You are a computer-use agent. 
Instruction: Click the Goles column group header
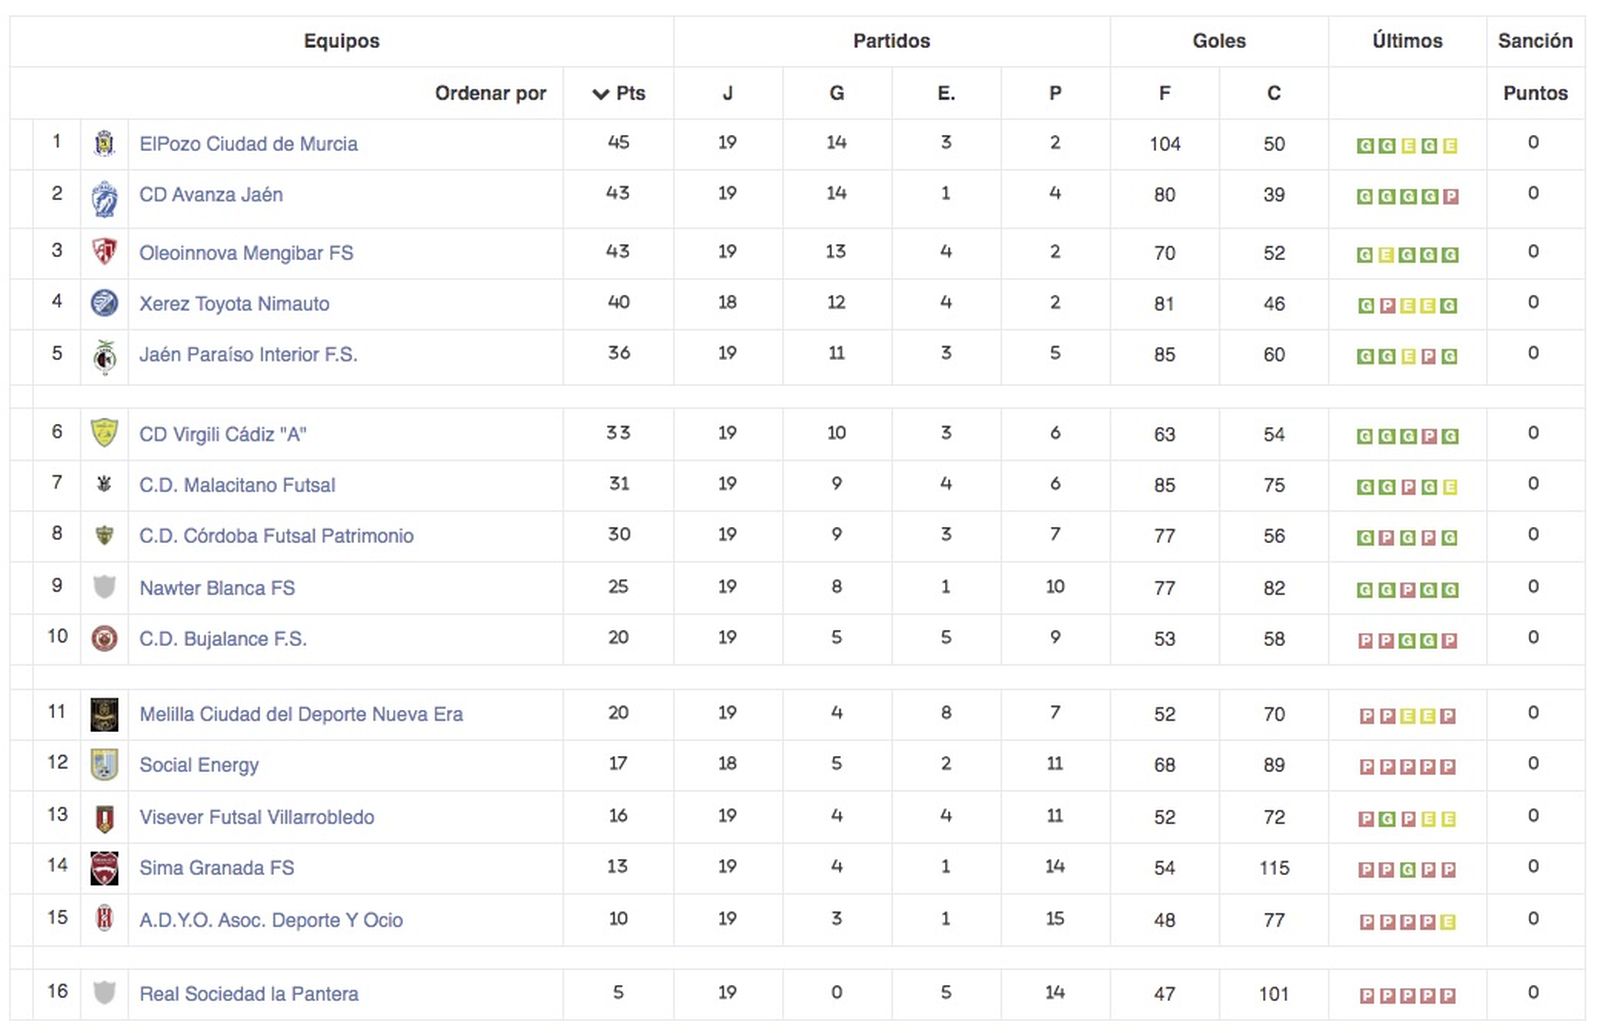click(x=1218, y=41)
